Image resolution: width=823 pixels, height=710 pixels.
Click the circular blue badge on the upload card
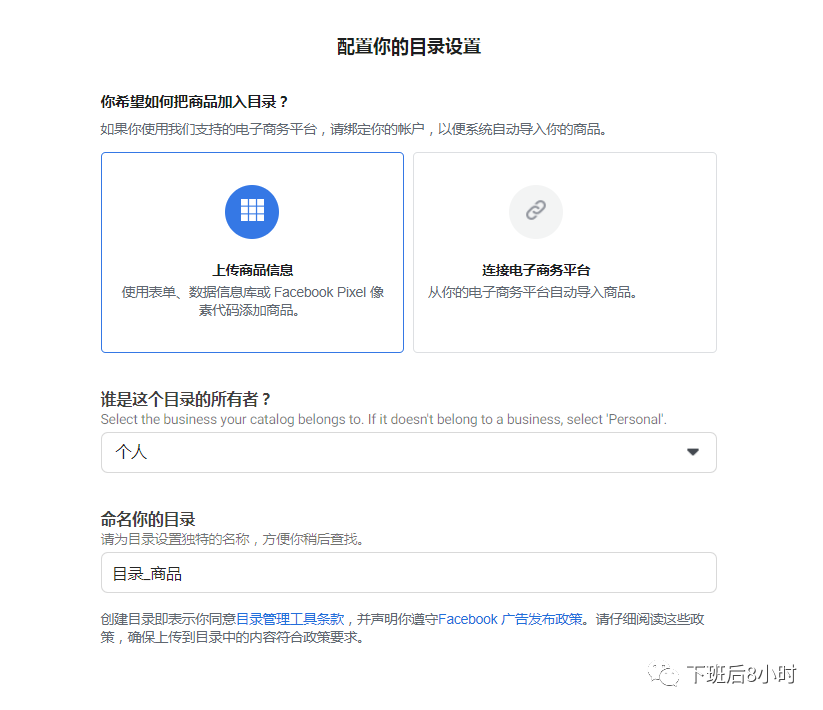(251, 211)
